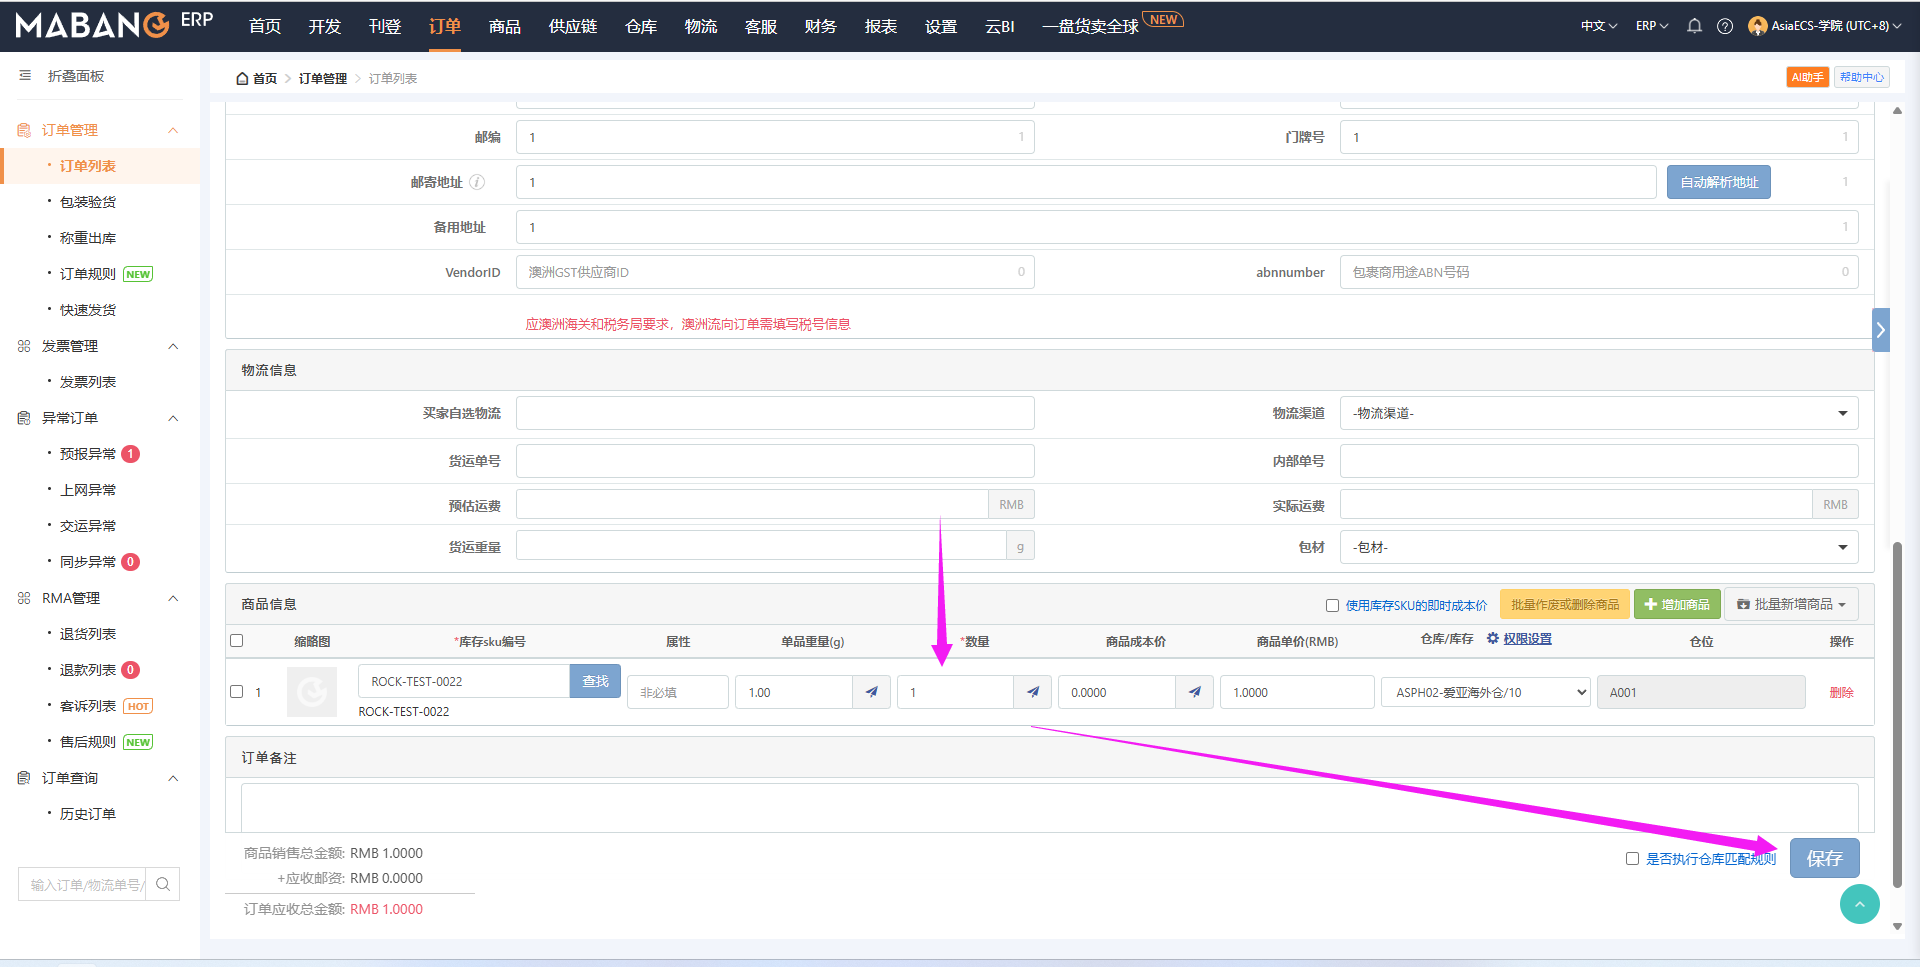Click the notification bell icon
Screen dimensions: 1920x967
(x=1694, y=26)
